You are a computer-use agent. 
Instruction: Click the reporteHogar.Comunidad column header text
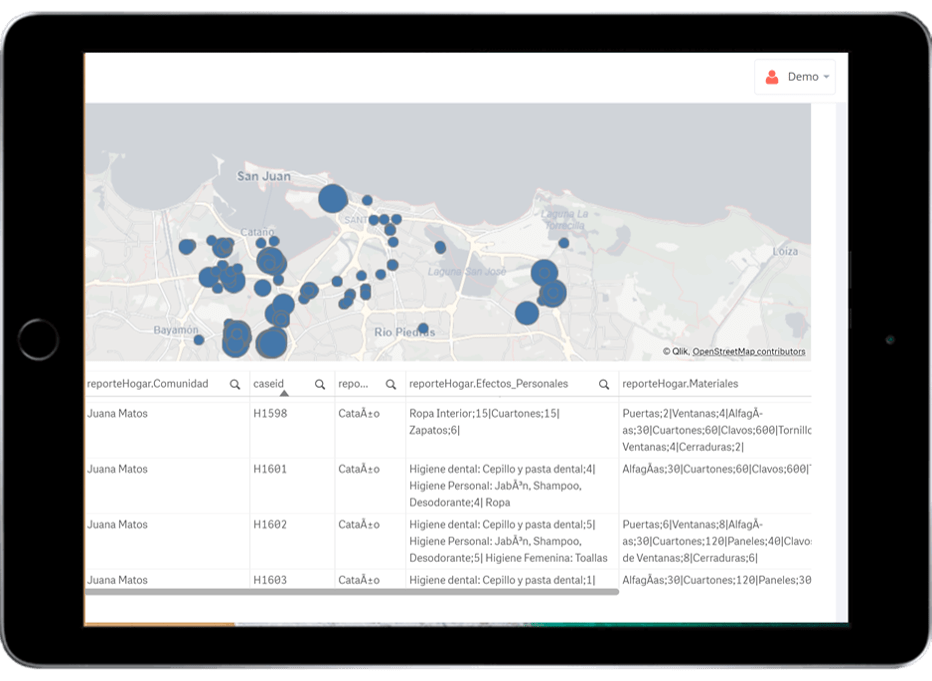coord(148,384)
